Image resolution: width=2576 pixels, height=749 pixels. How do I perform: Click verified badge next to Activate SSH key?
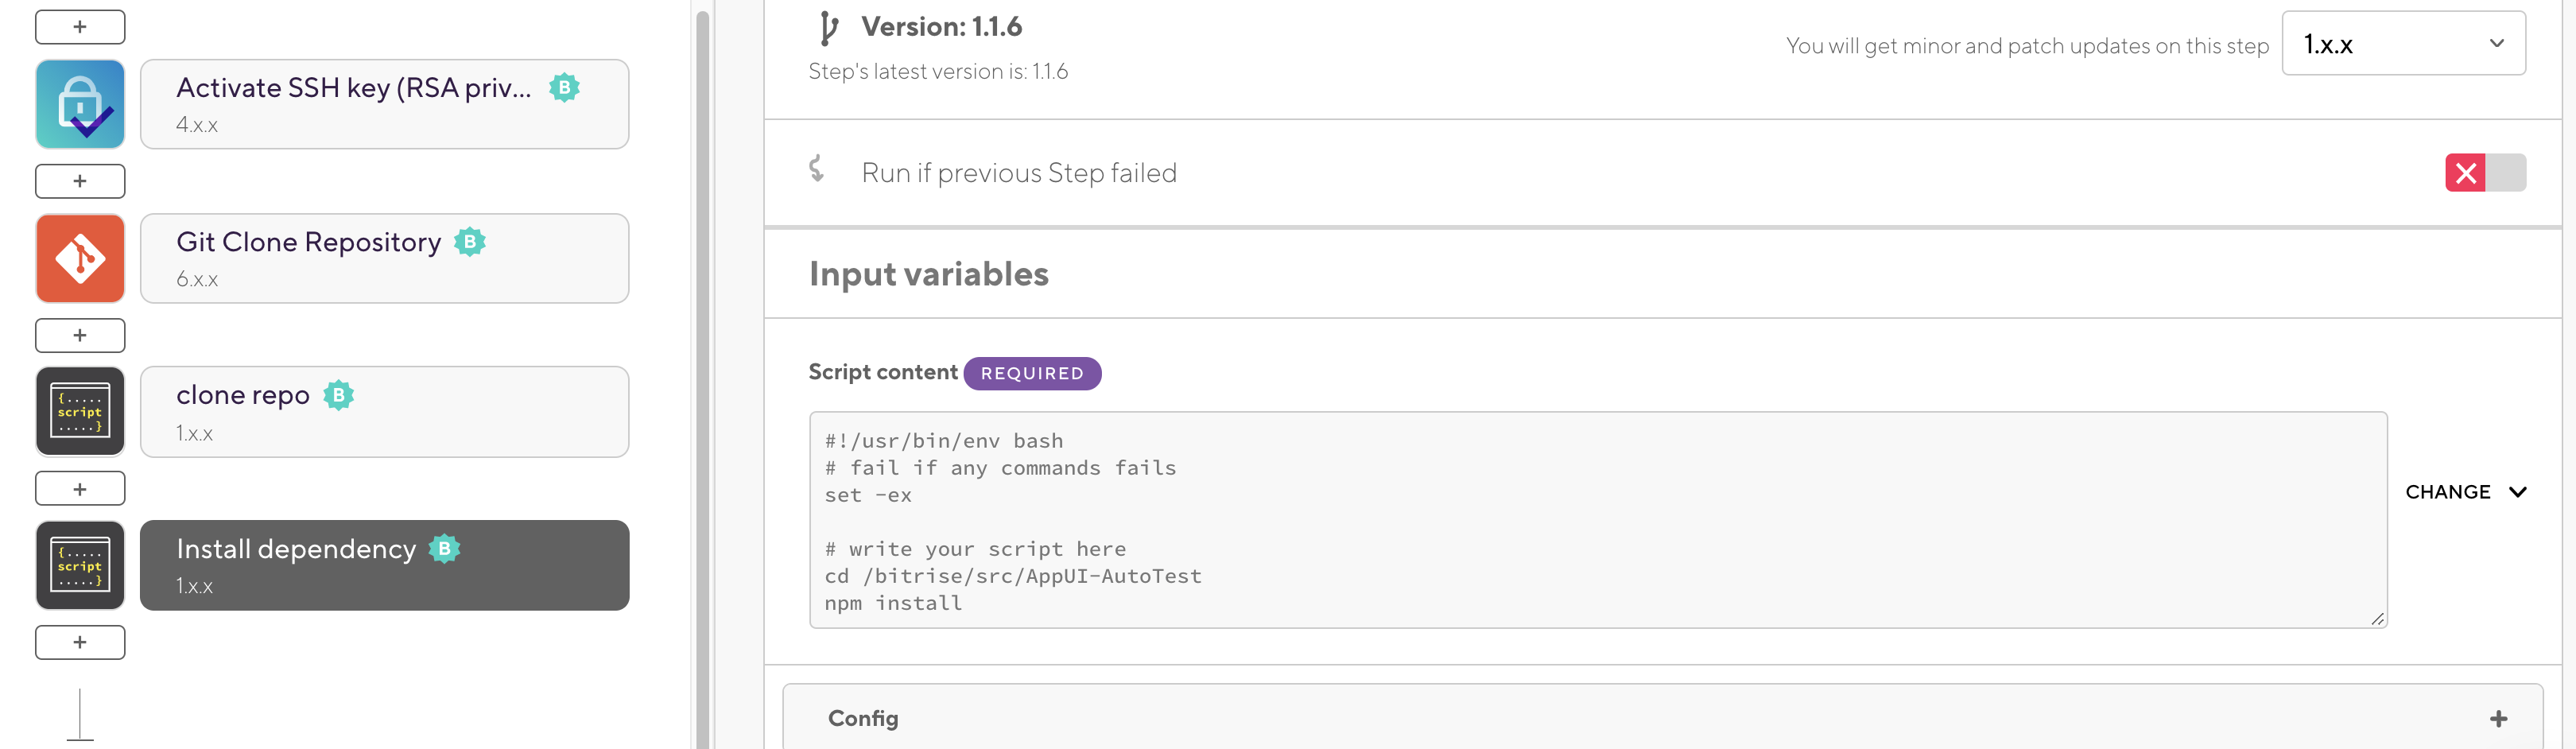point(565,88)
